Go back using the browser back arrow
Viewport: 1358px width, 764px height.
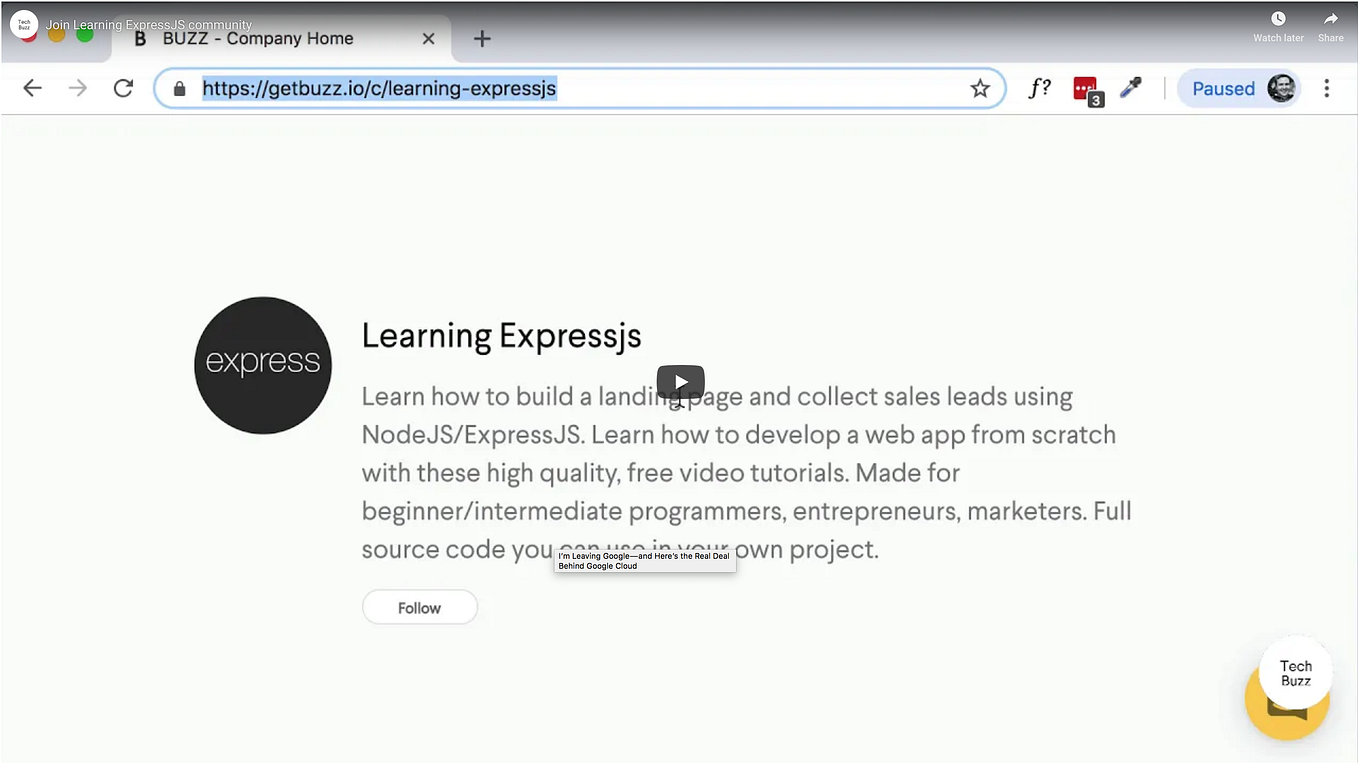[x=32, y=88]
